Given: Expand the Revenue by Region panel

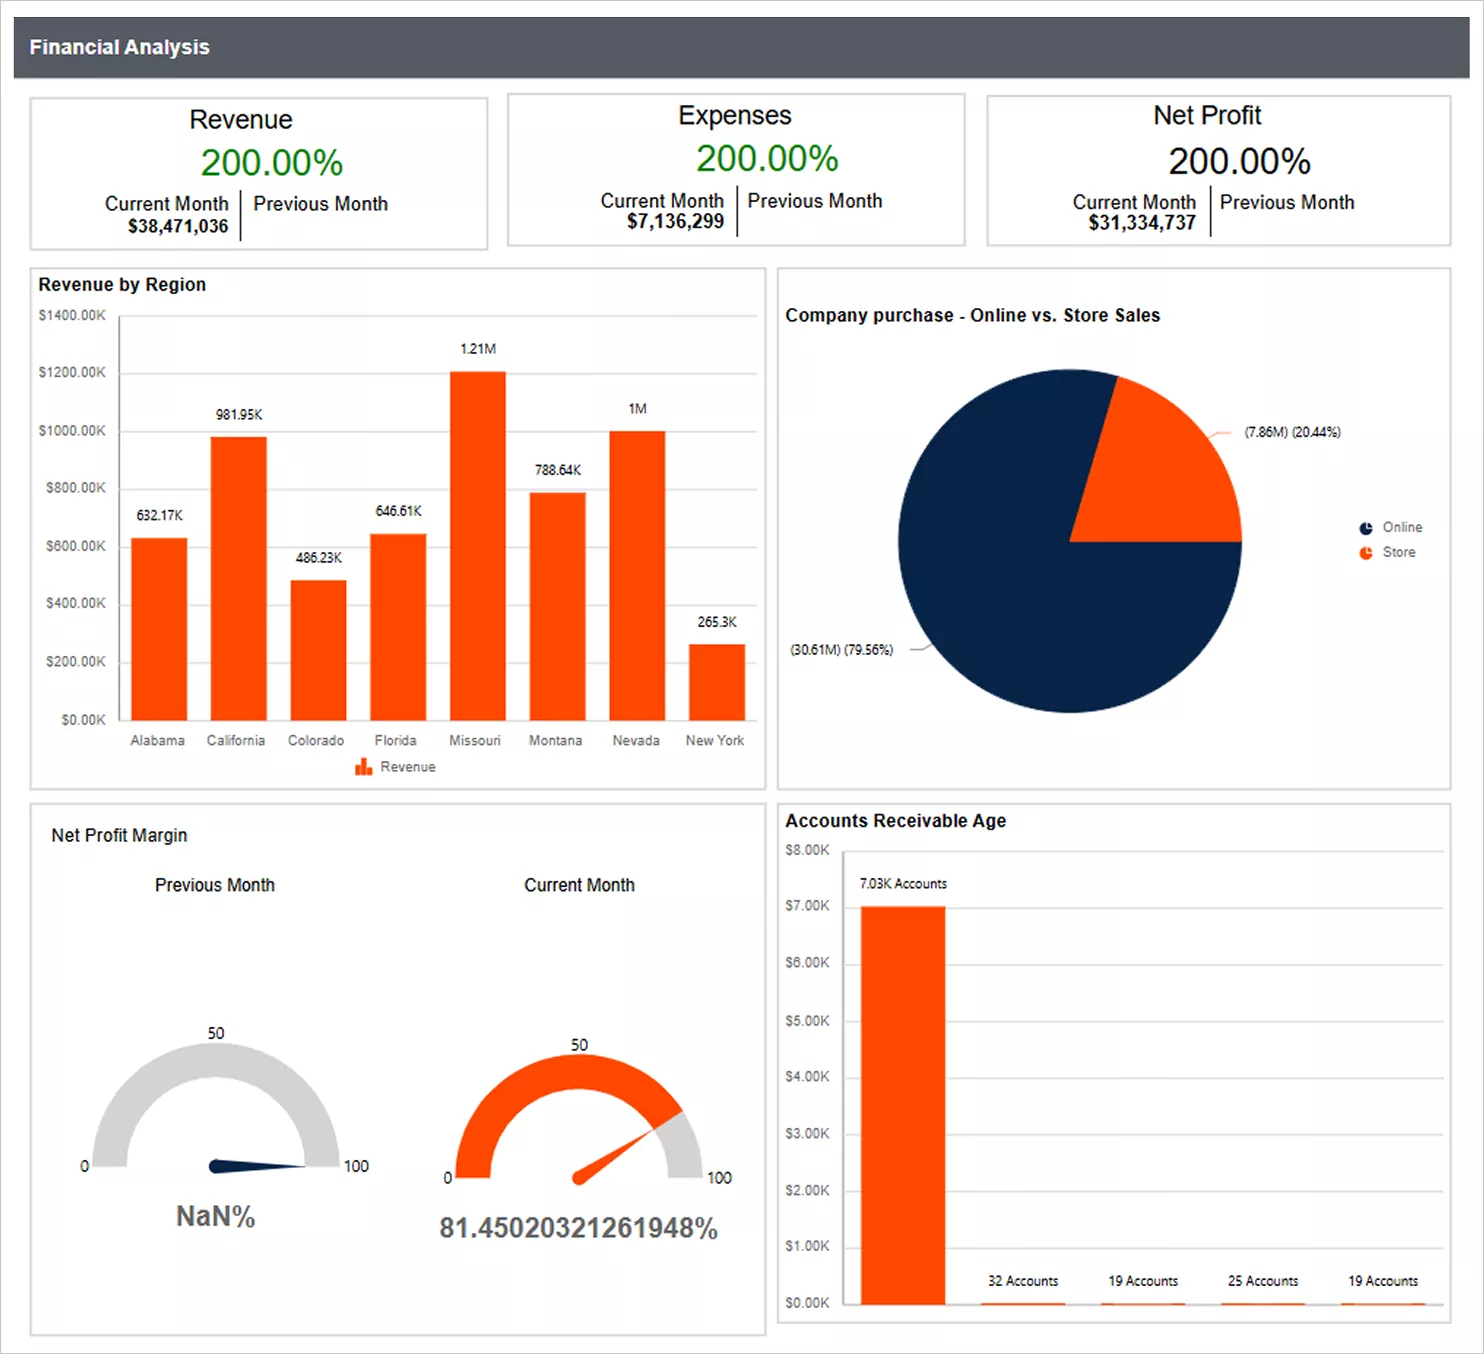Looking at the screenshot, I should (123, 284).
